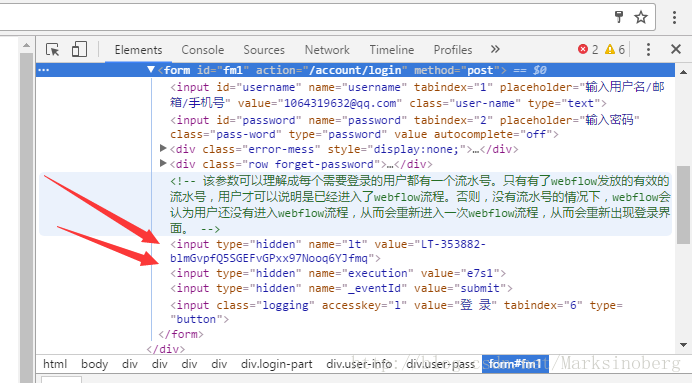Click div.user-info breadcrumb
Viewport: 692px width, 383px height.
coord(359,364)
